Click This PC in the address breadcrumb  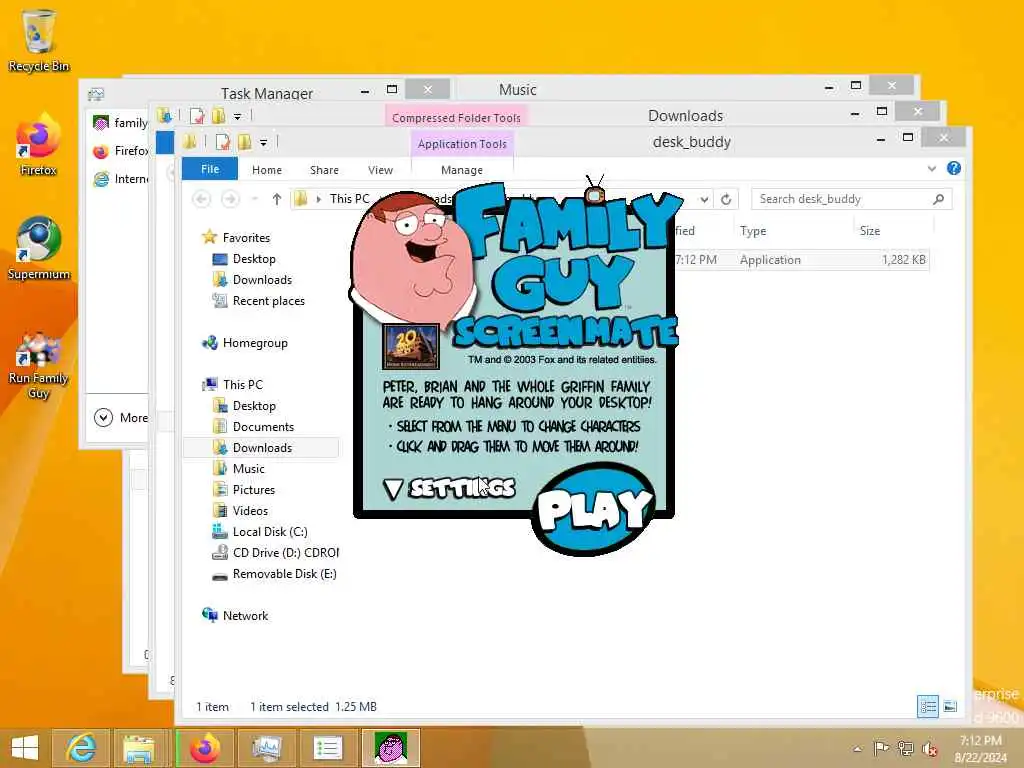click(349, 199)
